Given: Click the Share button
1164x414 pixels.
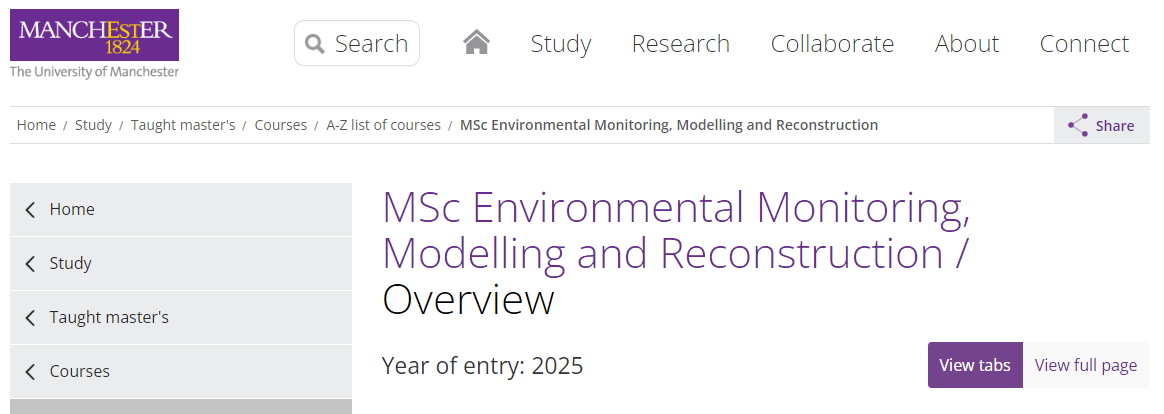Looking at the screenshot, I should coord(1102,125).
